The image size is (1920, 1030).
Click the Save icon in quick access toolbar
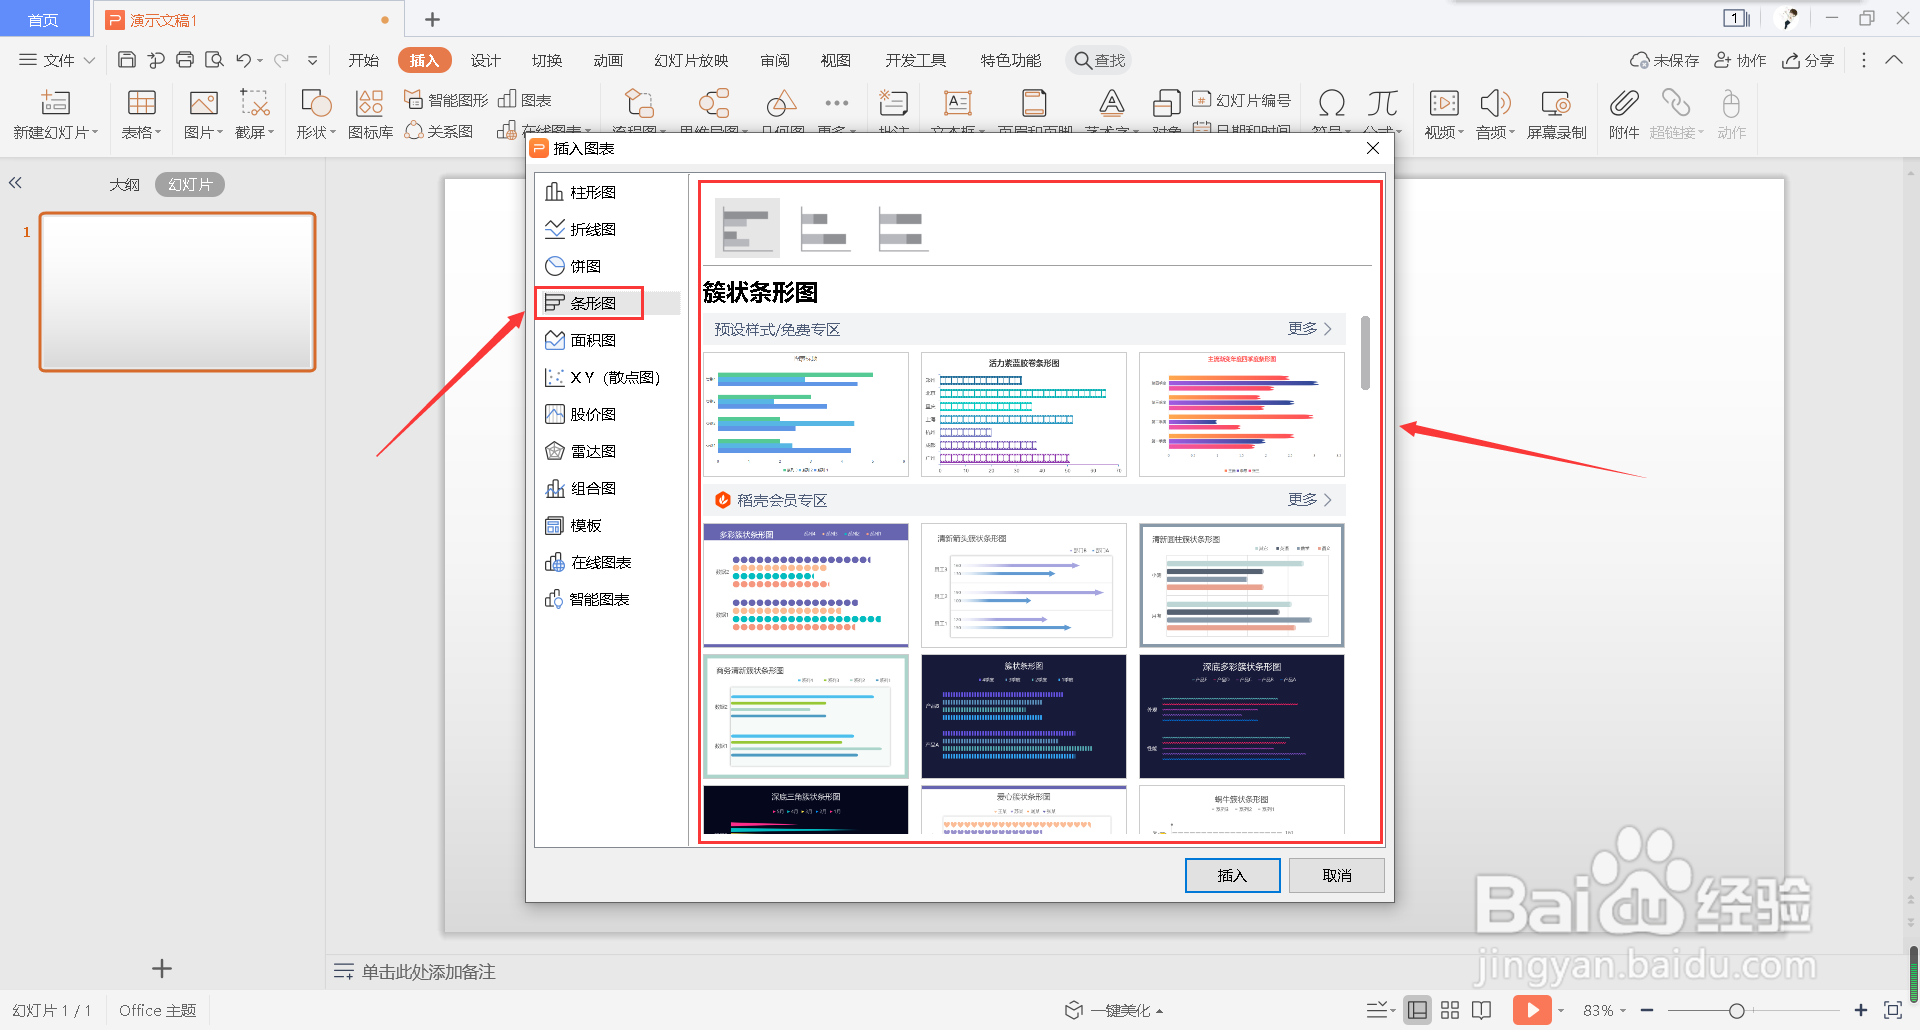point(127,60)
